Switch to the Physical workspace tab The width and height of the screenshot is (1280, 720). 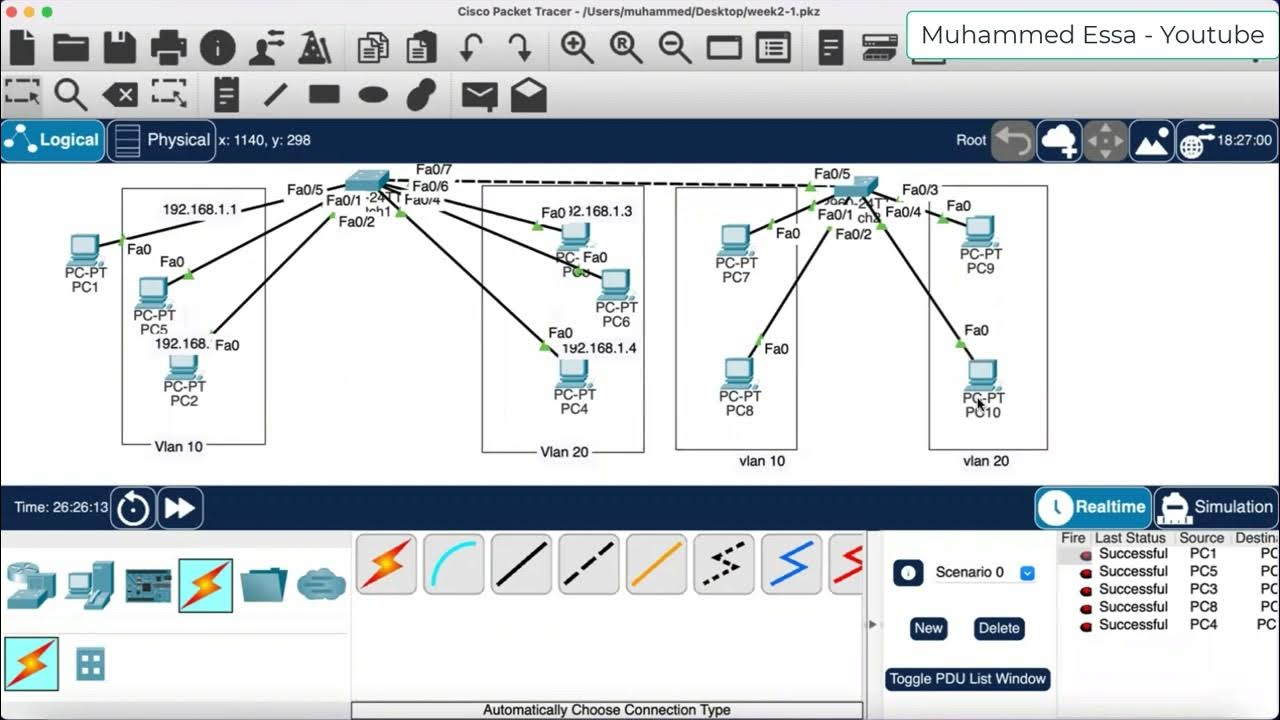pyautogui.click(x=161, y=140)
